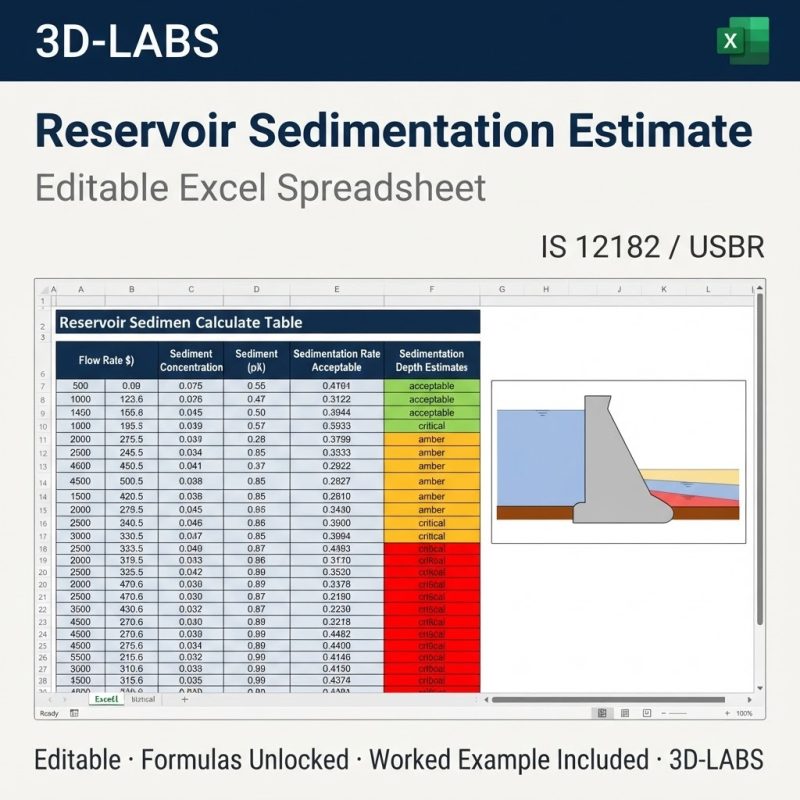Select cell containing 4600
The width and height of the screenshot is (800, 800).
81,466
